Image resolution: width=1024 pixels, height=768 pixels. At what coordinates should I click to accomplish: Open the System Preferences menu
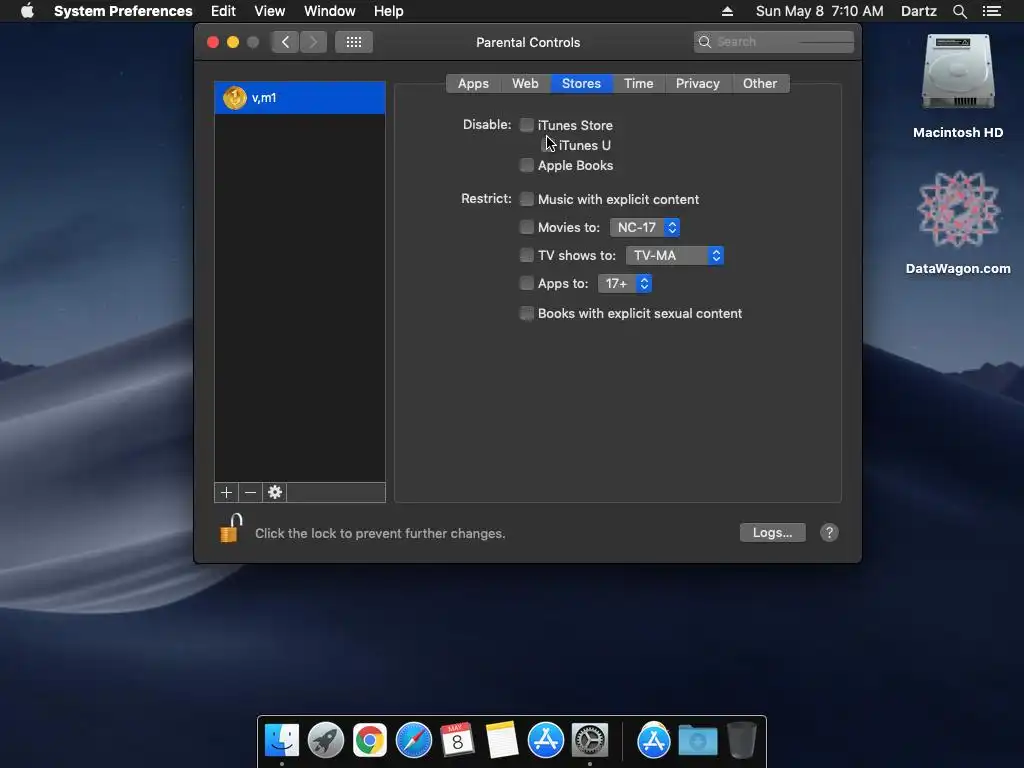pos(123,11)
